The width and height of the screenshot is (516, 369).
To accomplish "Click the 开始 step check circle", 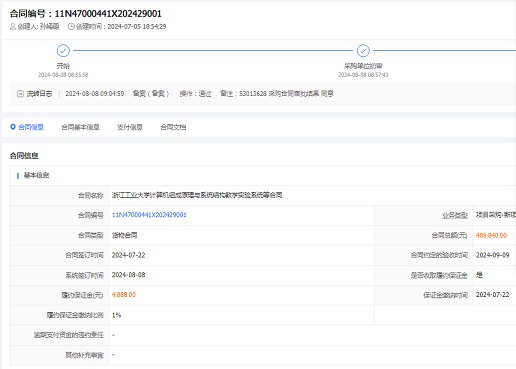I will tap(63, 51).
